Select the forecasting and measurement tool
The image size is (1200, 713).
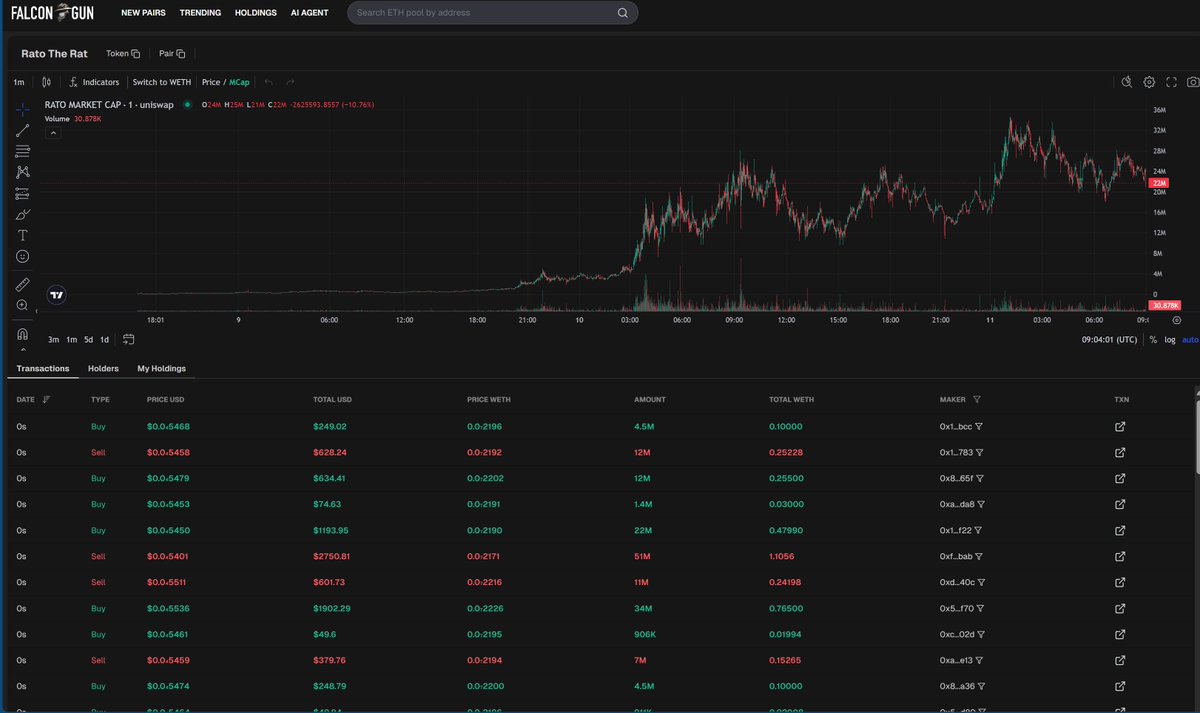pos(22,193)
